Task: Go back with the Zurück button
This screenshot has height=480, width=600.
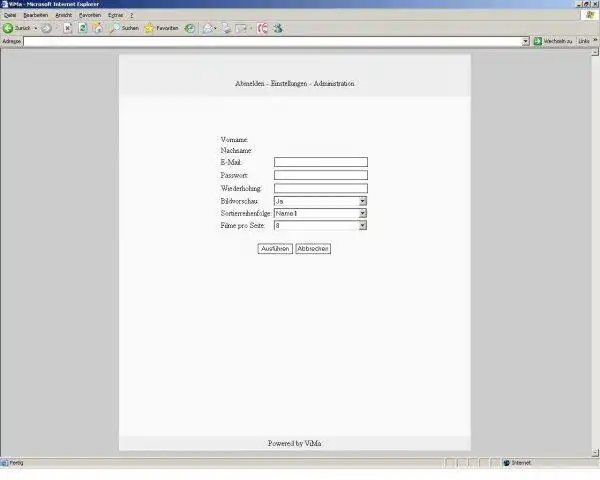Action: coord(16,28)
